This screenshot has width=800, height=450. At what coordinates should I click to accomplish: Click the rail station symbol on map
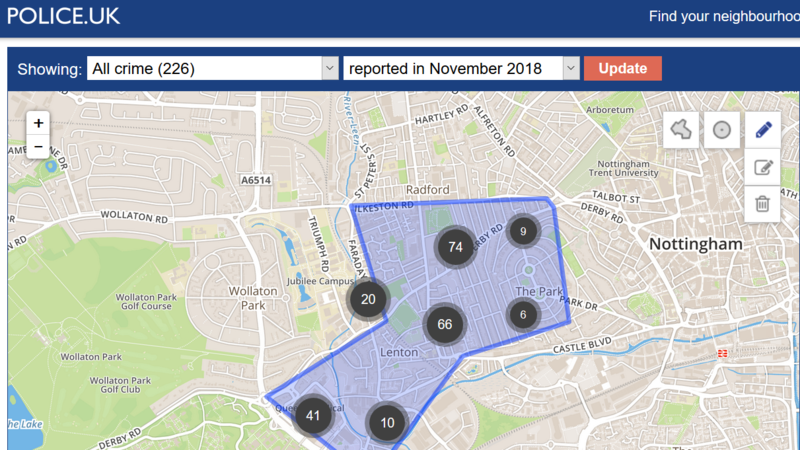click(720, 352)
